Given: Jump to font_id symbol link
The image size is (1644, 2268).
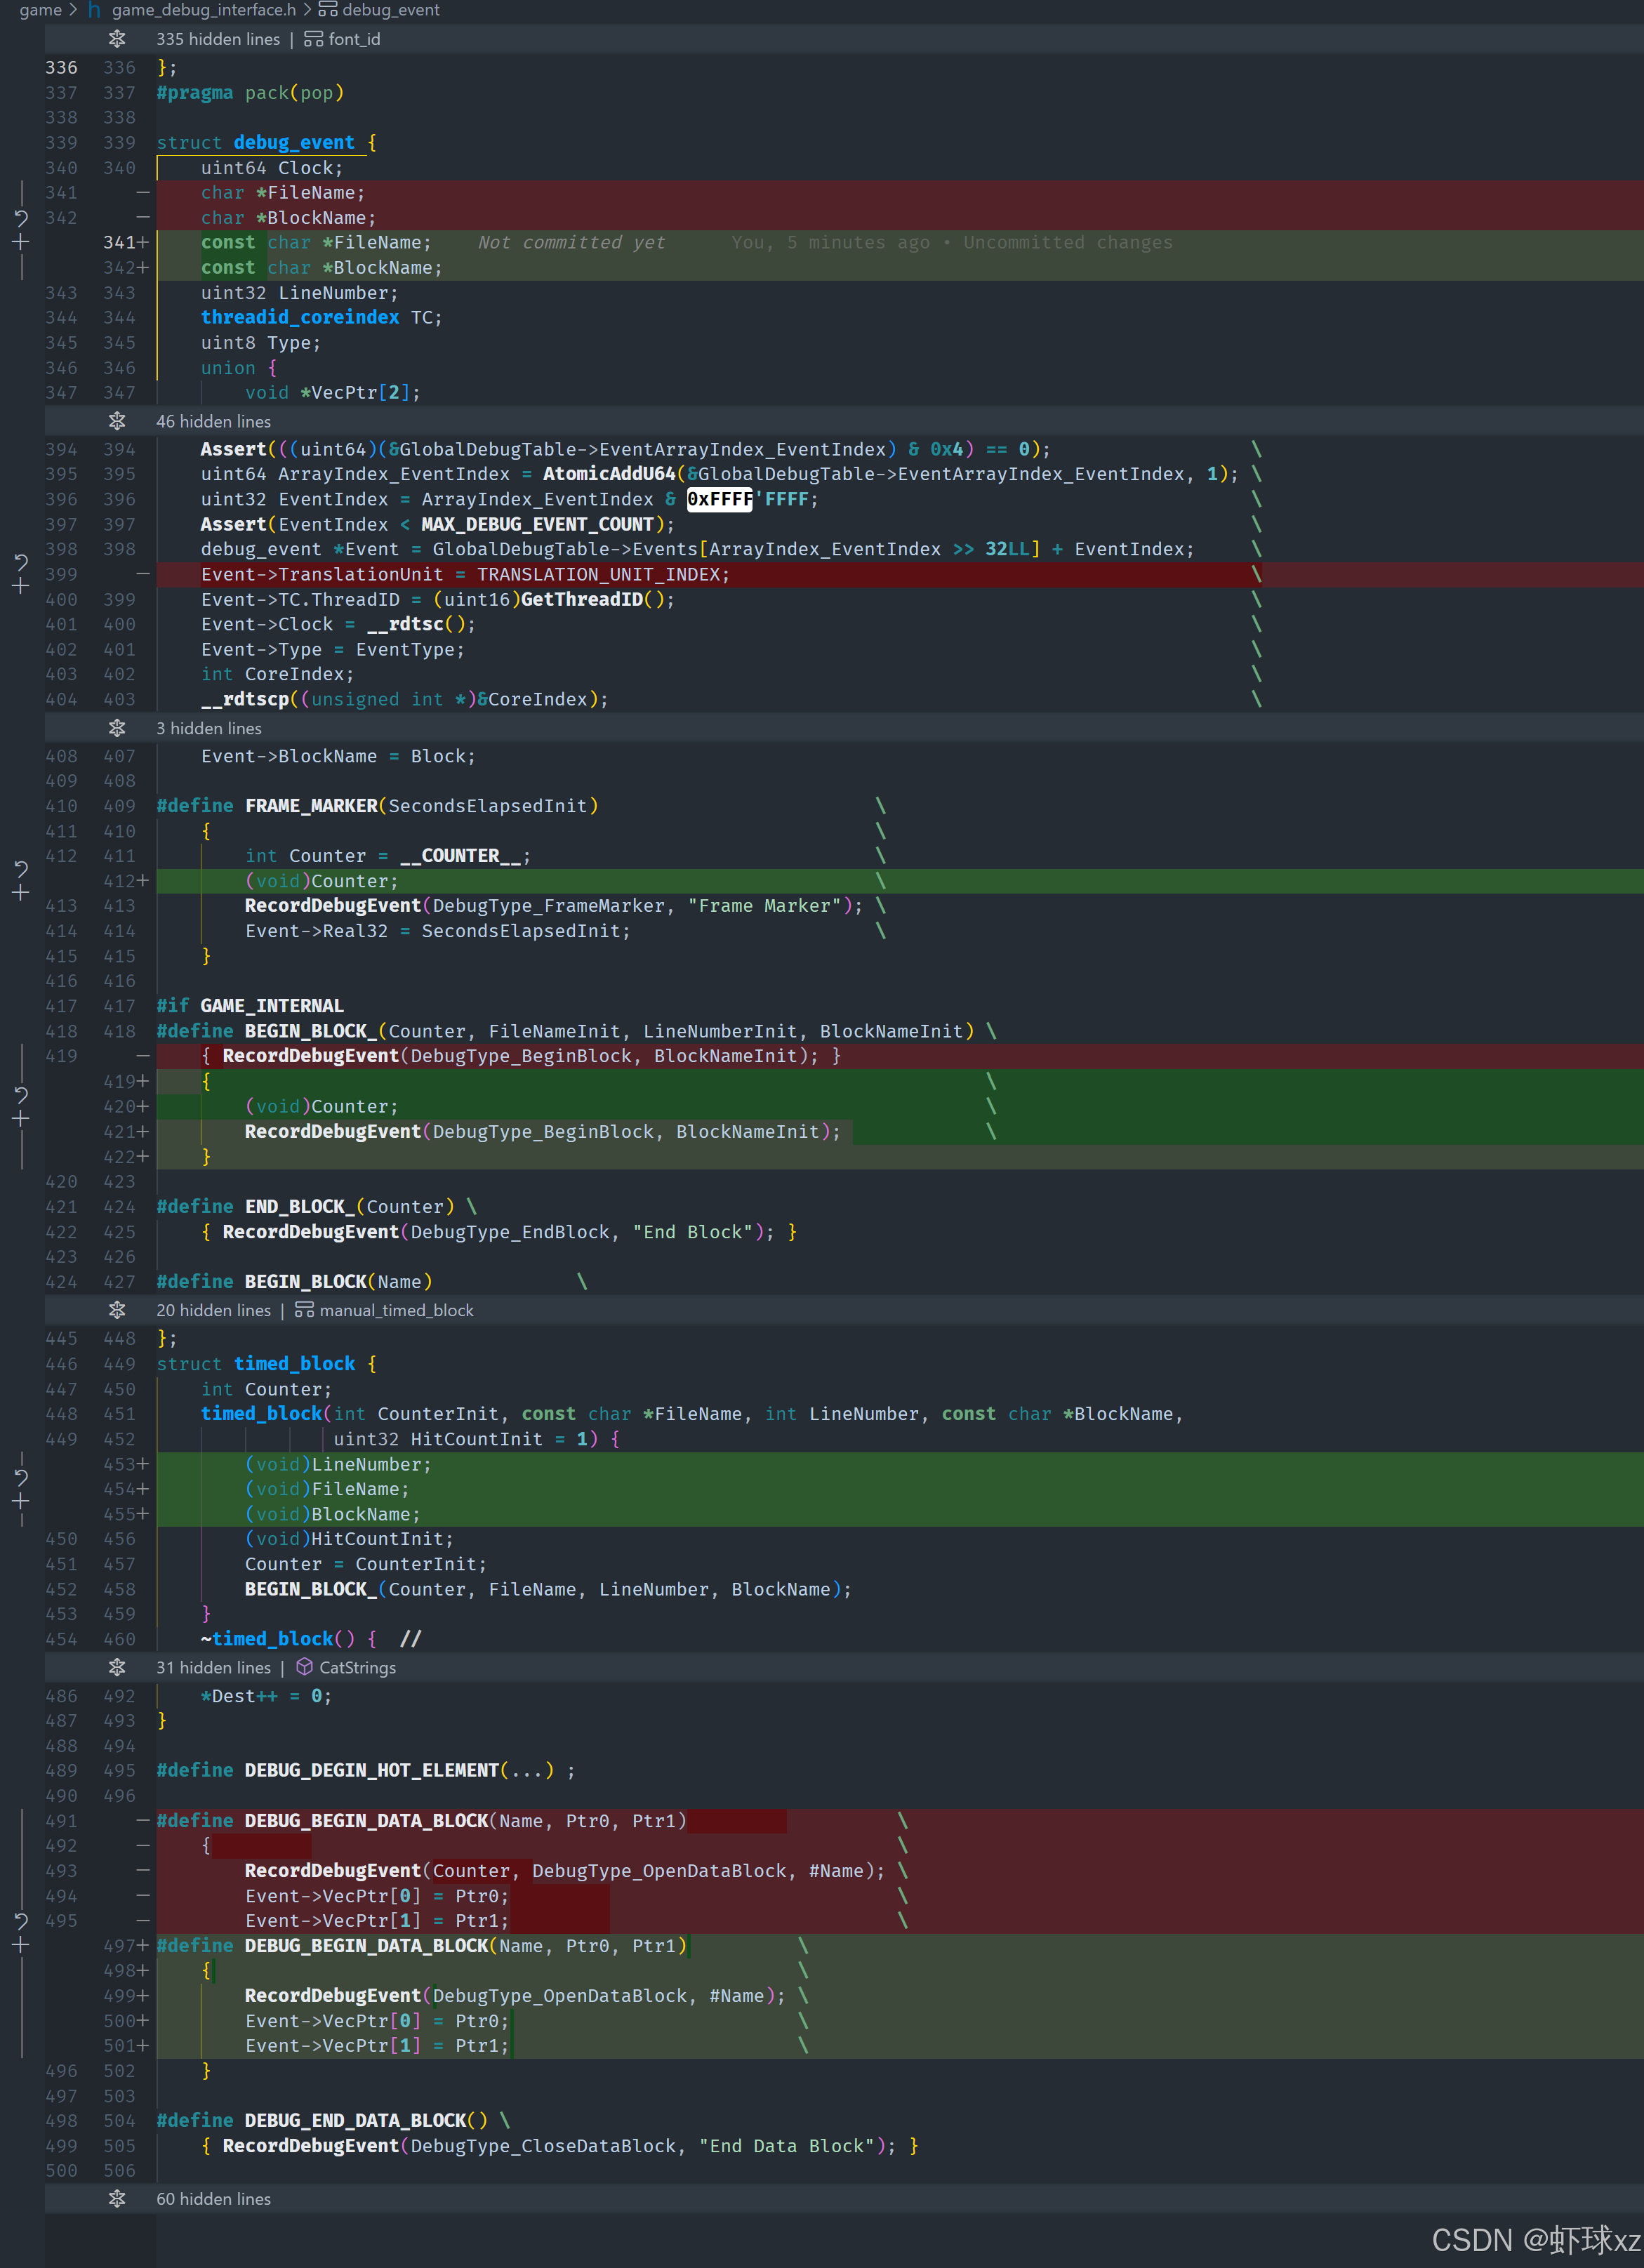Looking at the screenshot, I should coord(353,39).
